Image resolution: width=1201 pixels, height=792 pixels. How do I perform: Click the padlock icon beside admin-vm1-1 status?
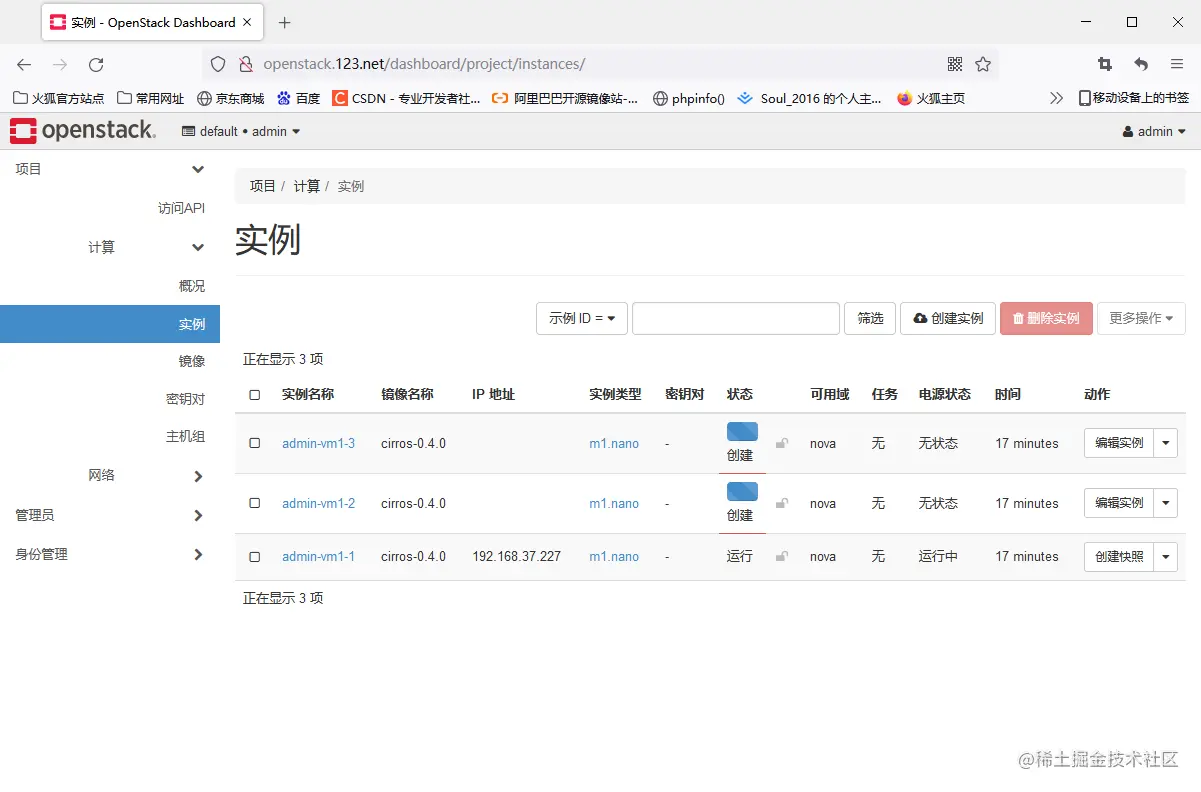(x=783, y=556)
